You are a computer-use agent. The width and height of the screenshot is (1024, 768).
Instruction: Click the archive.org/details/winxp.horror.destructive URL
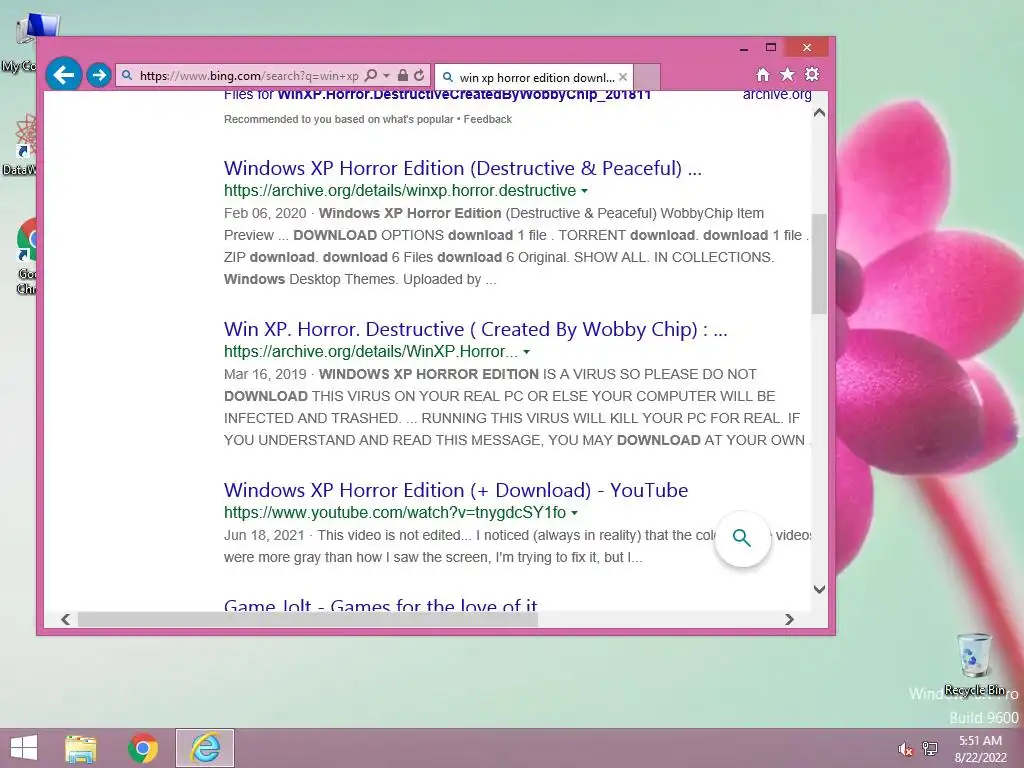tap(400, 191)
